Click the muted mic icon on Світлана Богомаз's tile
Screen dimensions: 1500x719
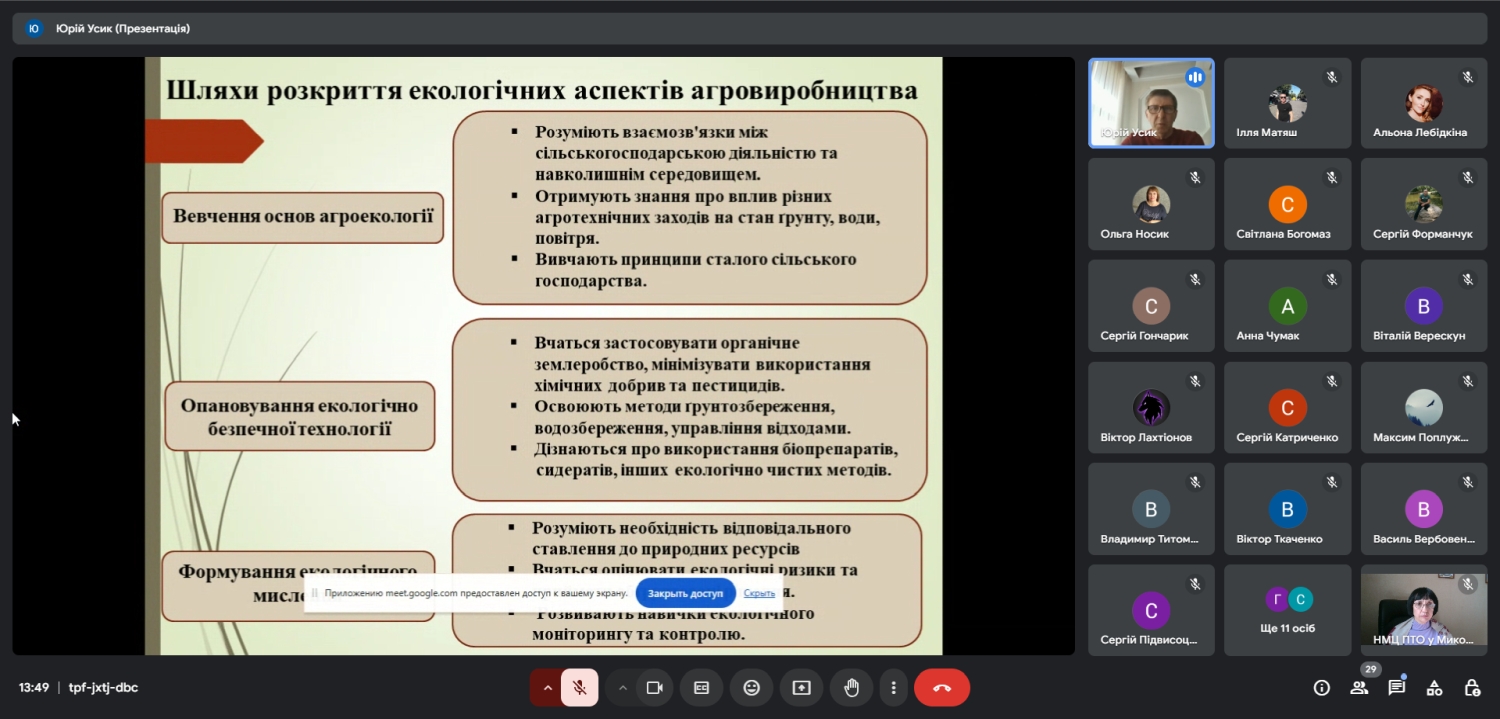pos(1331,178)
